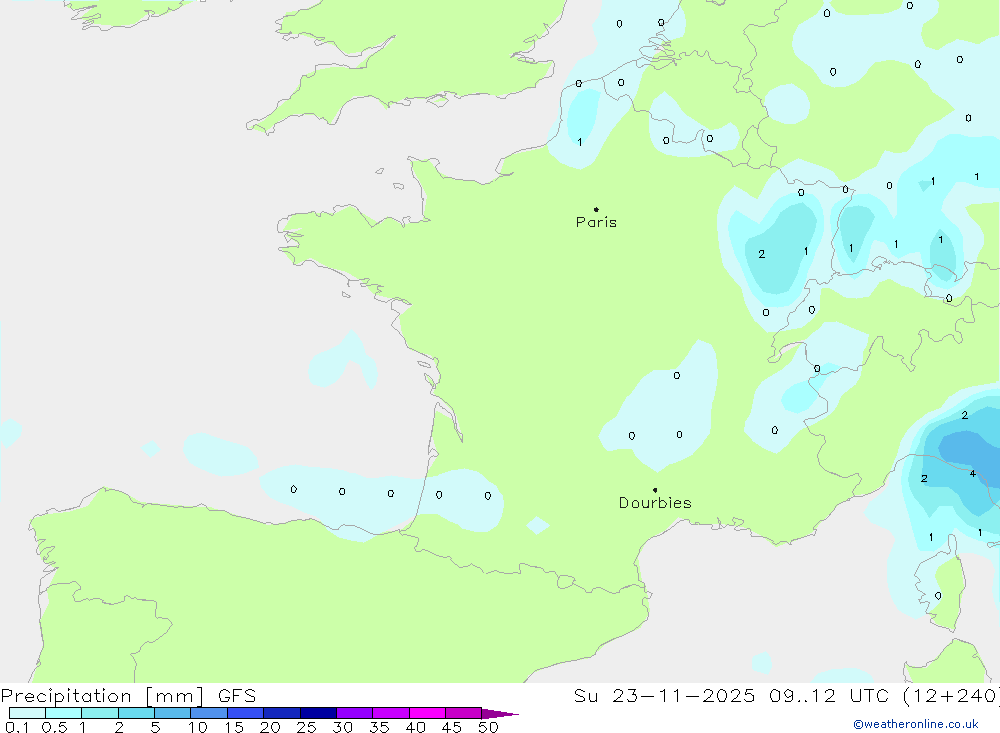Click the Dourbies location label

(x=655, y=503)
